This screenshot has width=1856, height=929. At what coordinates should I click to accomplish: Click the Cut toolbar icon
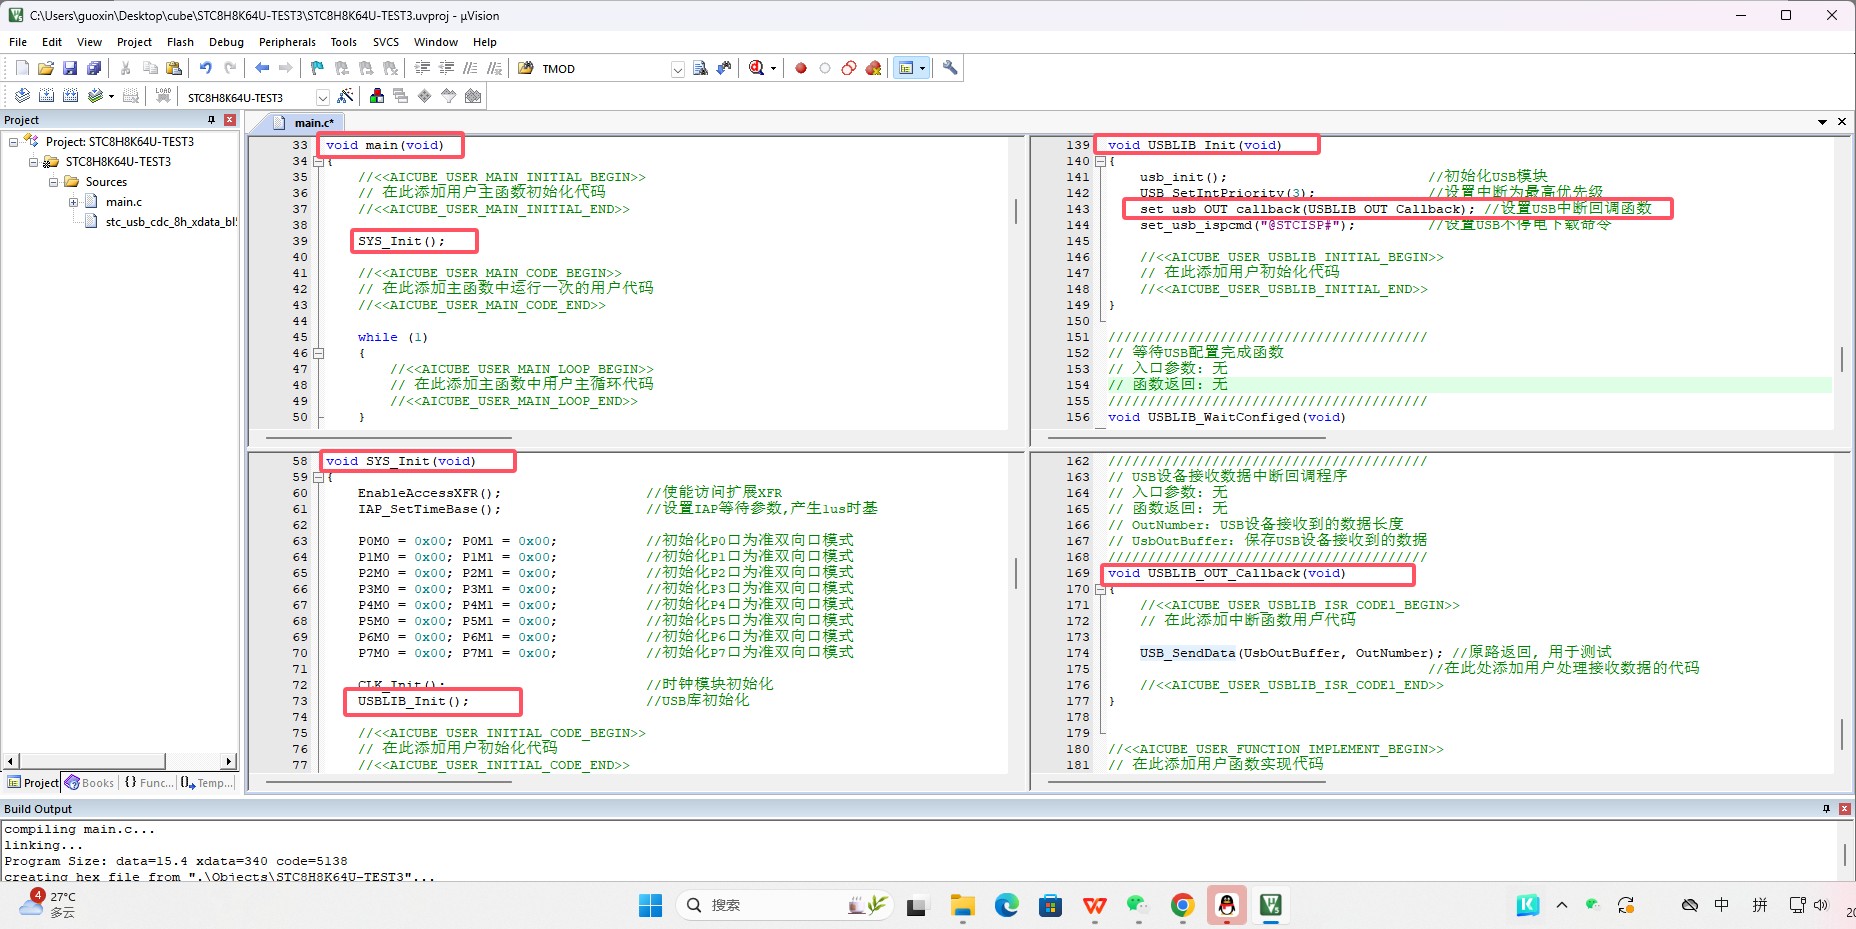point(126,68)
